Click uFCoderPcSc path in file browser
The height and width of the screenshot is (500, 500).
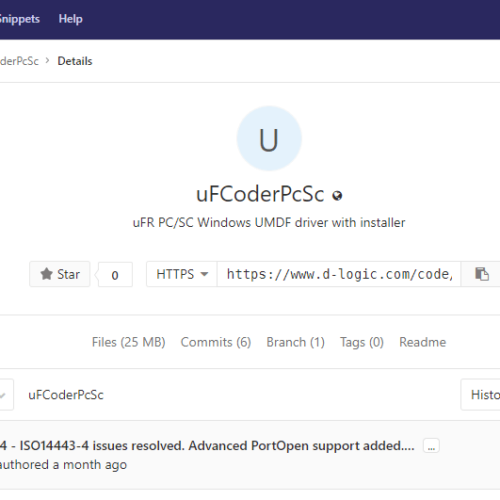66,395
